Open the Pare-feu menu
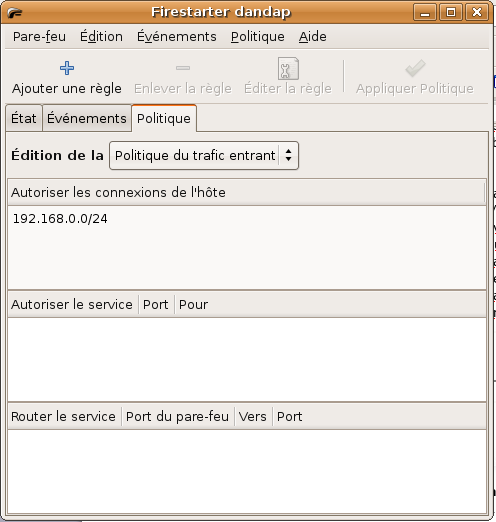Screen dimensions: 496x522 [39, 37]
